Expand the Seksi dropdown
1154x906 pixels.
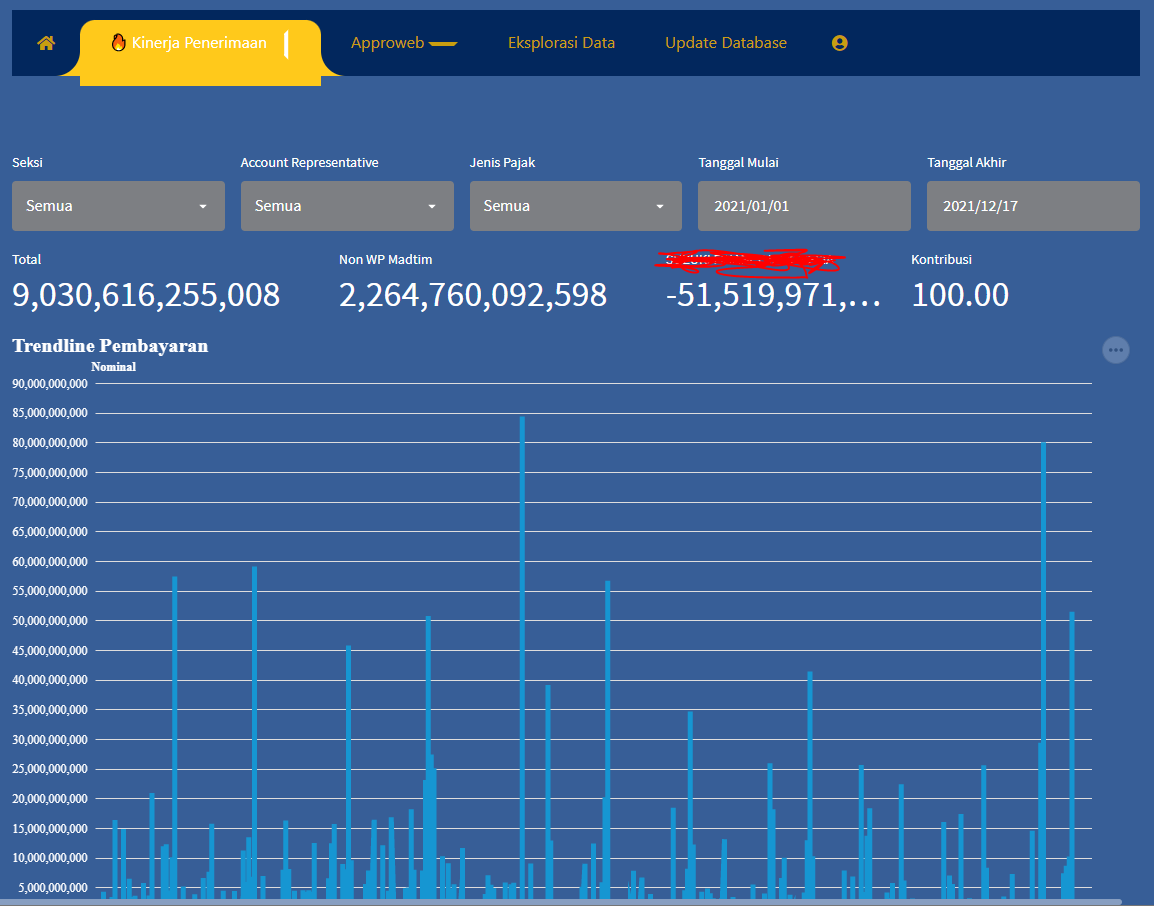[118, 206]
